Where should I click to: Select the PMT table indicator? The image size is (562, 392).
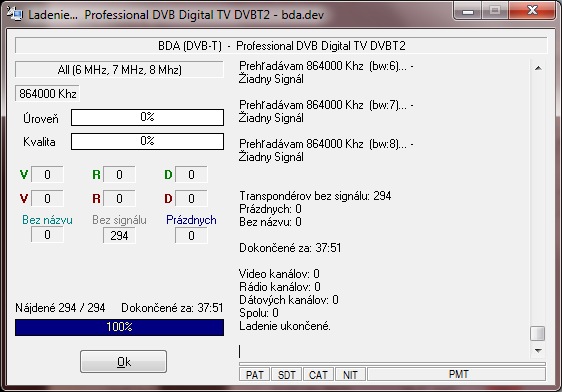(x=457, y=374)
